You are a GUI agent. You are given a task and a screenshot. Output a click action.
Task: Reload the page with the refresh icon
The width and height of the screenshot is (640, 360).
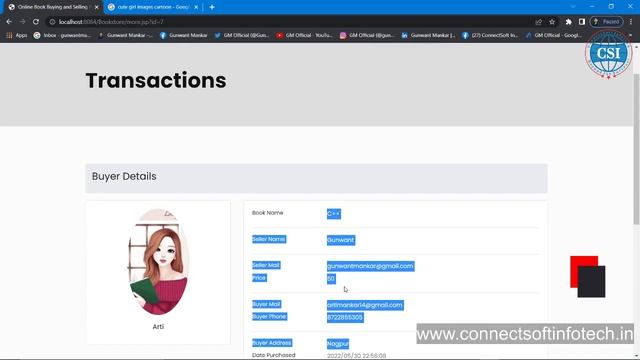pos(36,22)
